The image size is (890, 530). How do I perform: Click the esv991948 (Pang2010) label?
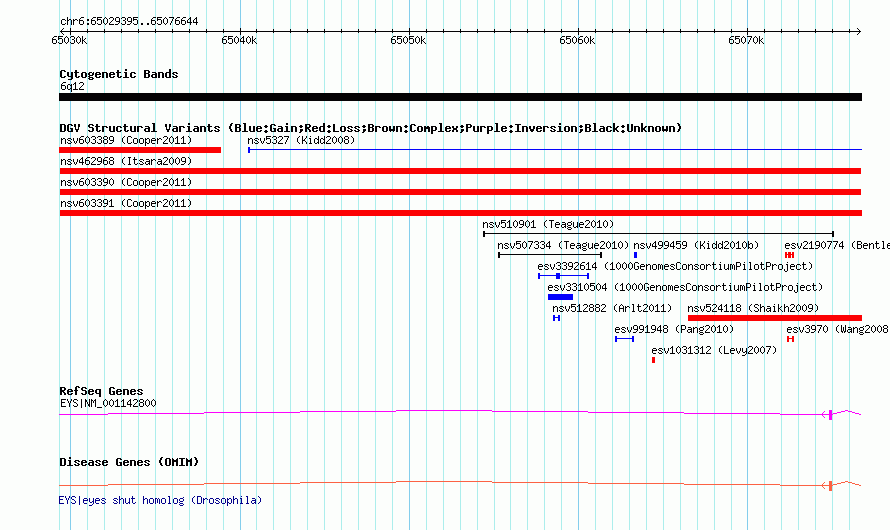674,329
